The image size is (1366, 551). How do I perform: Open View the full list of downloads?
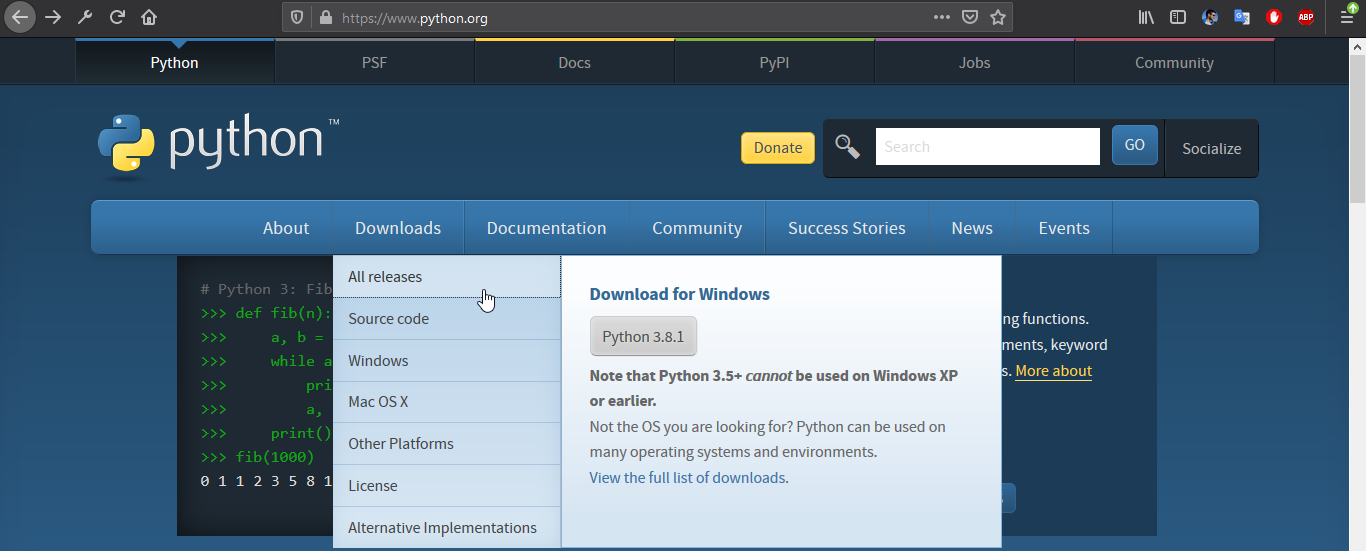tap(687, 478)
